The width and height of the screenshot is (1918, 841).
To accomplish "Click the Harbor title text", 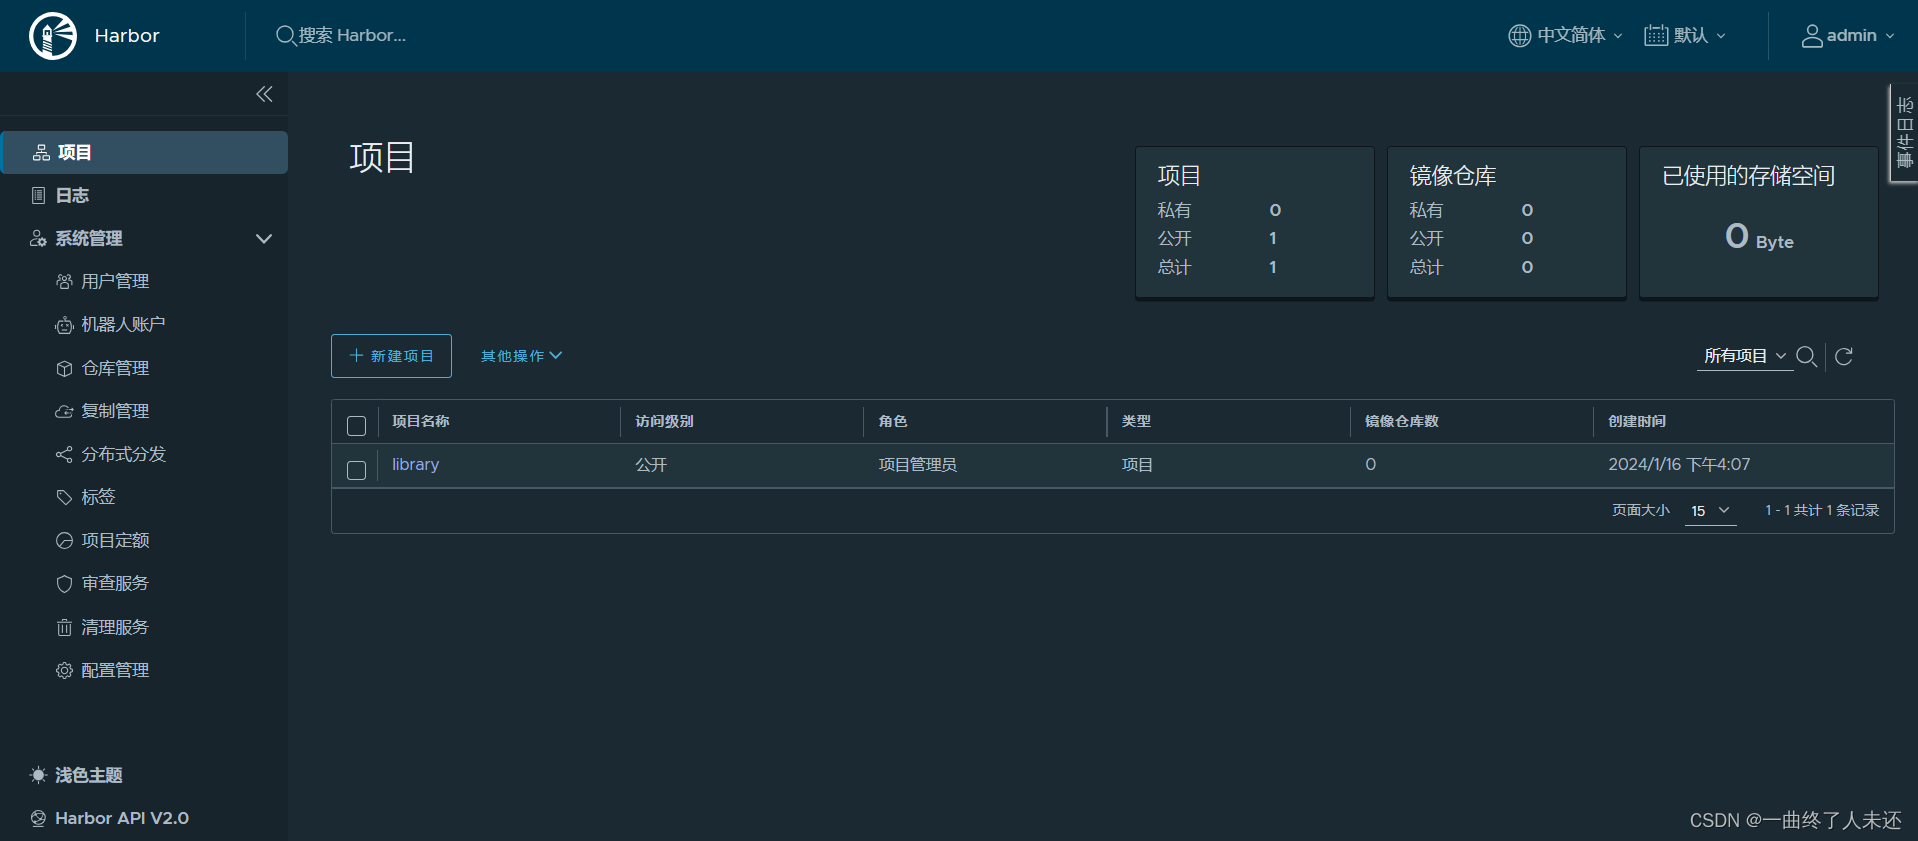I will click(x=127, y=36).
